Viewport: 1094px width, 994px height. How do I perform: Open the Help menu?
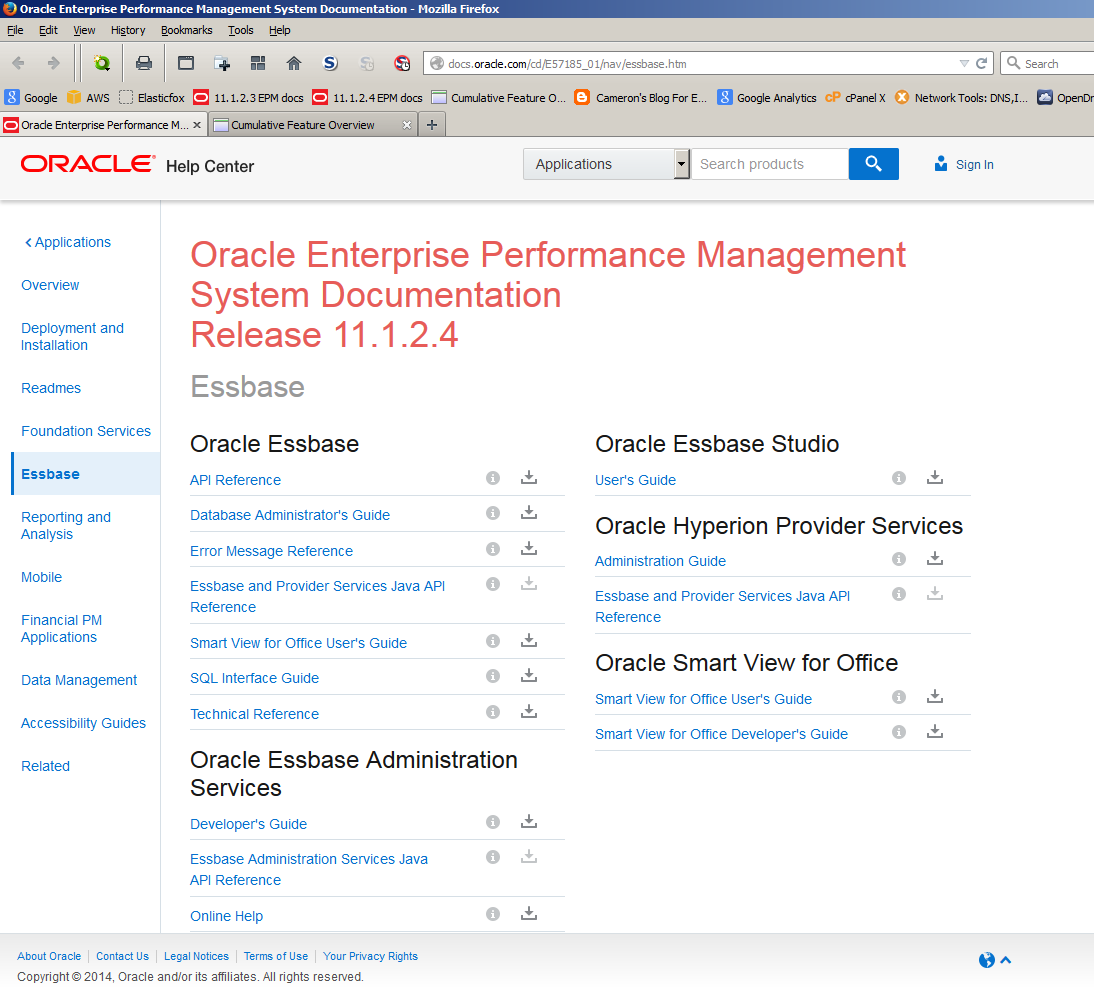coord(280,30)
